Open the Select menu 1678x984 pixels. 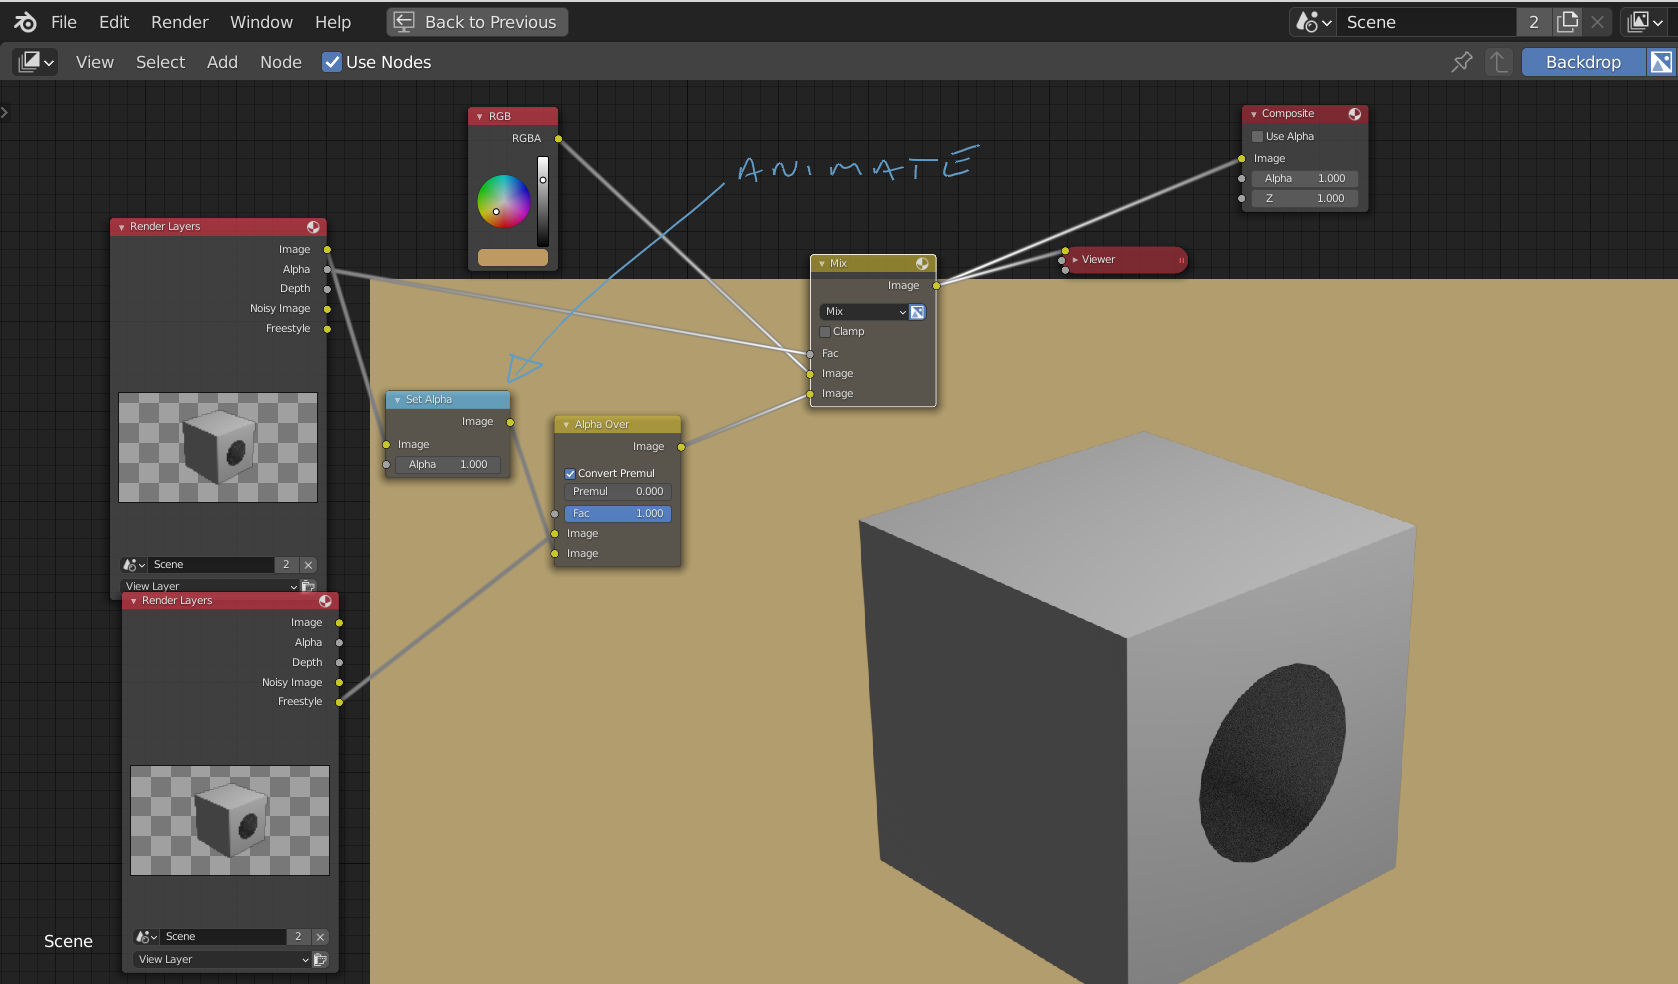(161, 62)
